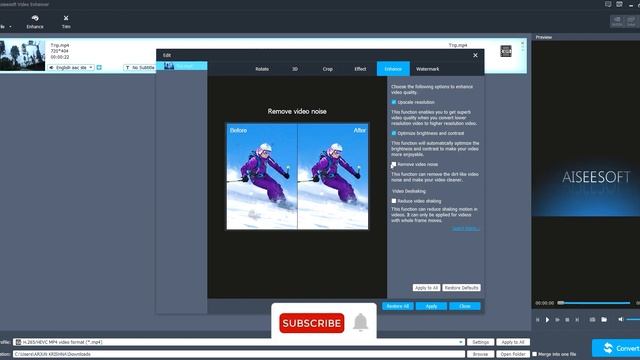Viewport: 640px width, 360px height.
Task: Switch to the Crop tab
Action: coord(328,69)
